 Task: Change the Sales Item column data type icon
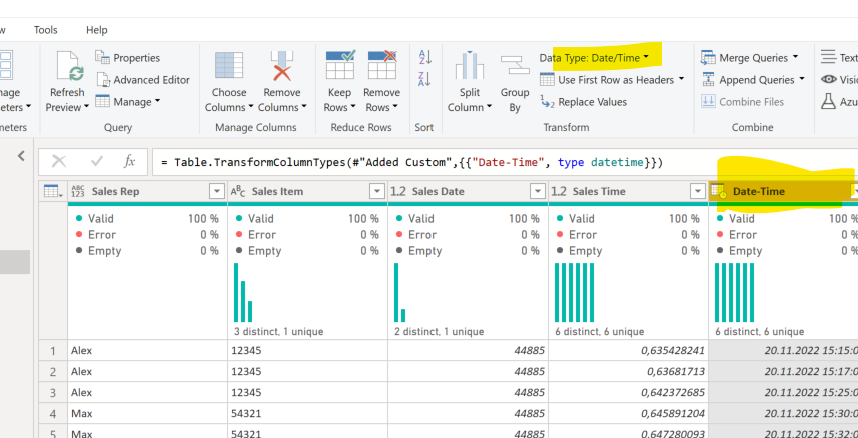(238, 191)
